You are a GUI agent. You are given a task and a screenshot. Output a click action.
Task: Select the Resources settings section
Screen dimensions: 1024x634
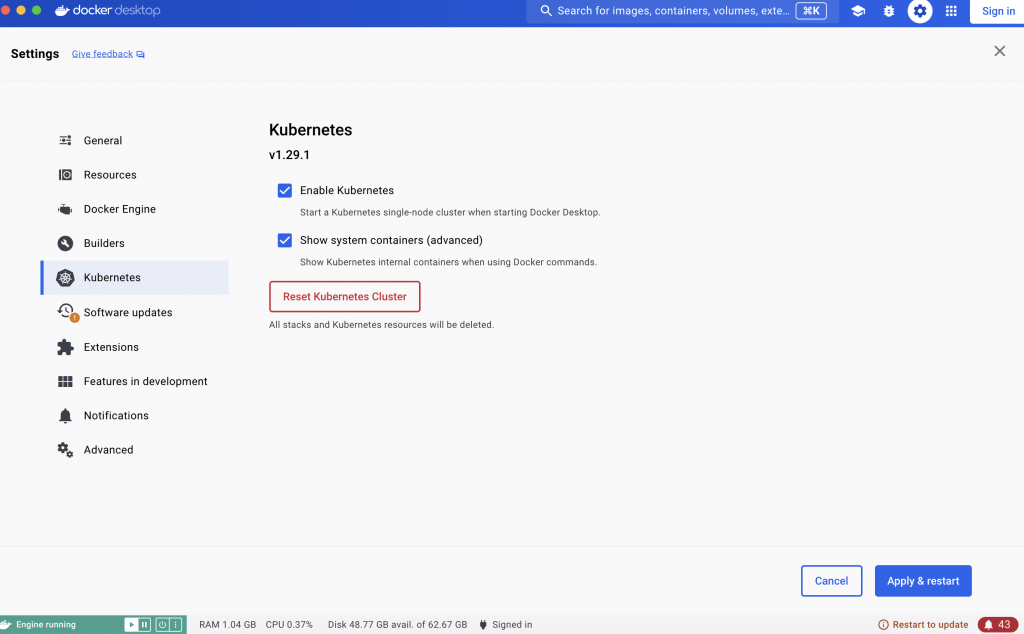110,175
